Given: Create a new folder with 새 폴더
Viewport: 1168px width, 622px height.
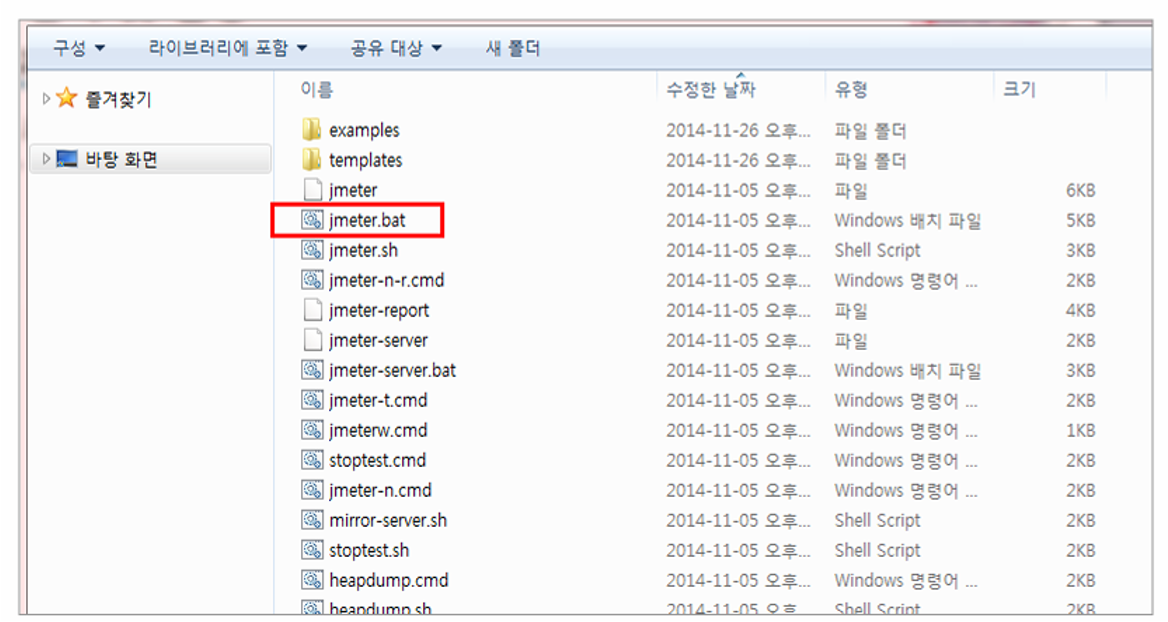Looking at the screenshot, I should click(x=512, y=48).
